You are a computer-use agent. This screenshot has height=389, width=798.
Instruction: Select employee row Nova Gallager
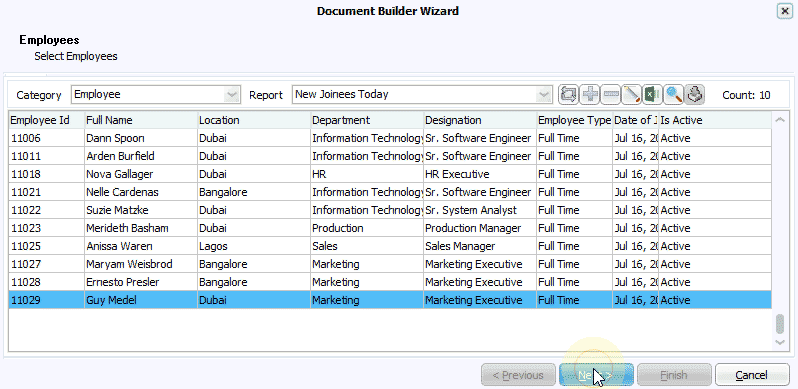pos(390,174)
